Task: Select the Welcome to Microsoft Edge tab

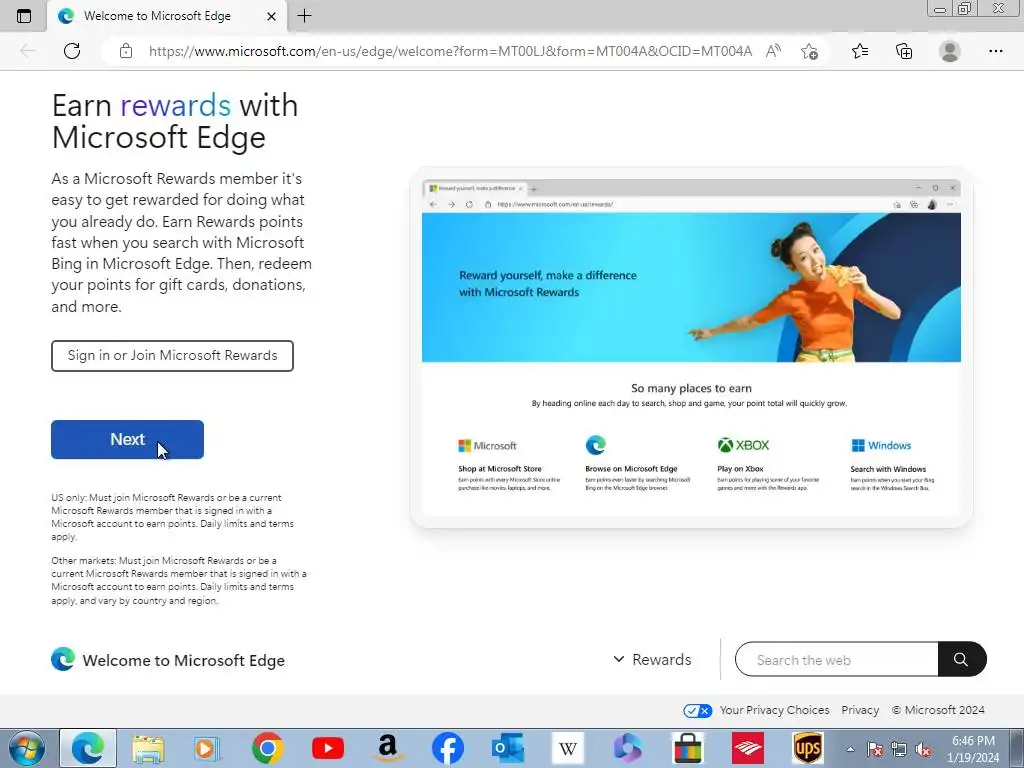Action: click(x=167, y=16)
